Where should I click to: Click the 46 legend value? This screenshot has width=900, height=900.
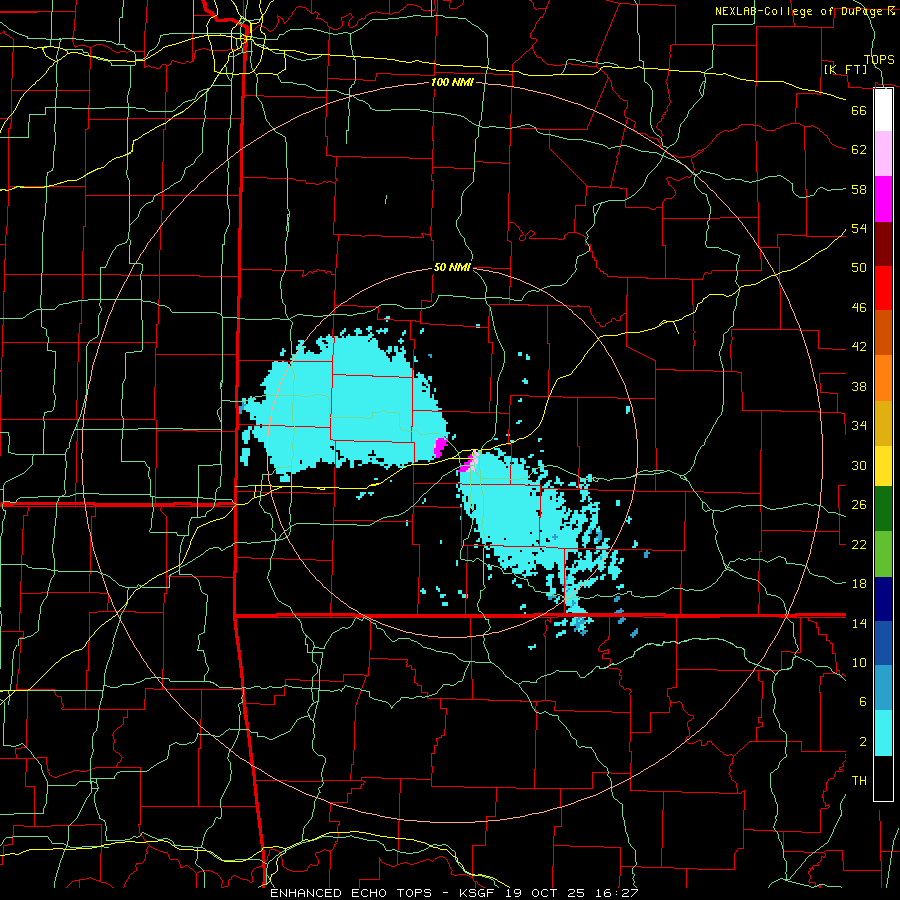(x=859, y=308)
